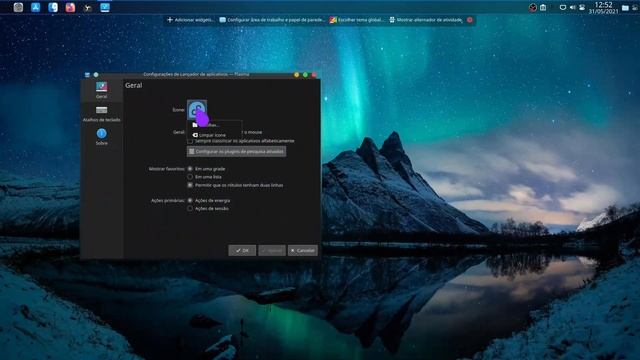The image size is (640, 360).
Task: Click Mostrar alternador de atividade
Action: point(426,20)
